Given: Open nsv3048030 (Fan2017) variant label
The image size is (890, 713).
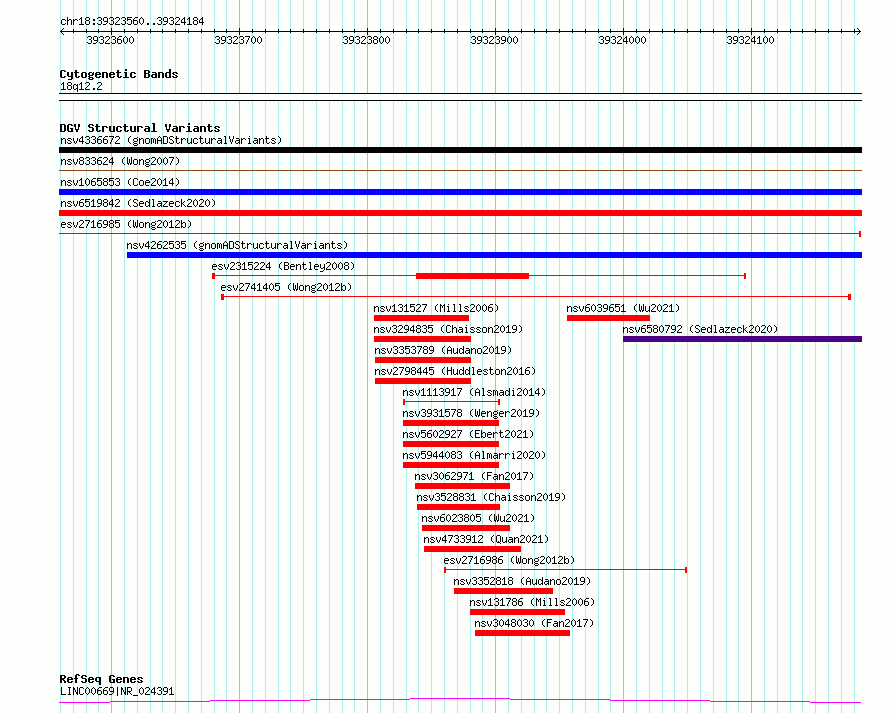Looking at the screenshot, I should coord(534,623).
